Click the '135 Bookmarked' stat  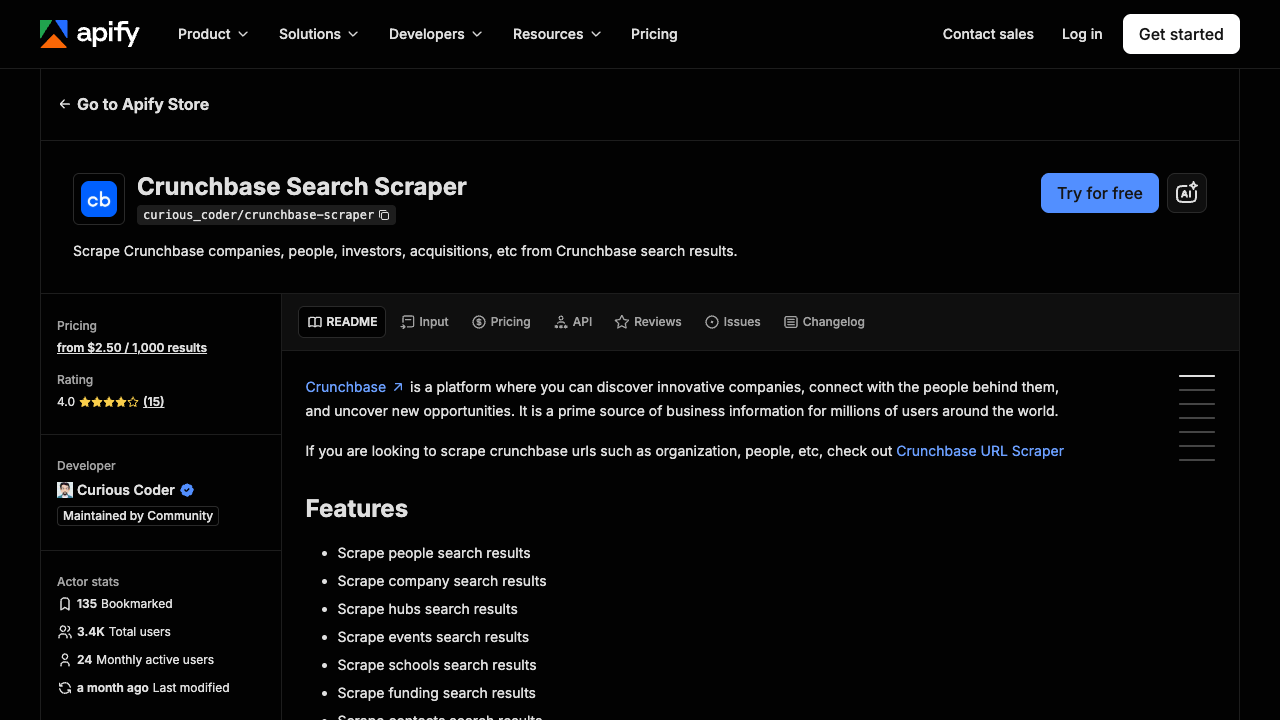[x=115, y=604]
